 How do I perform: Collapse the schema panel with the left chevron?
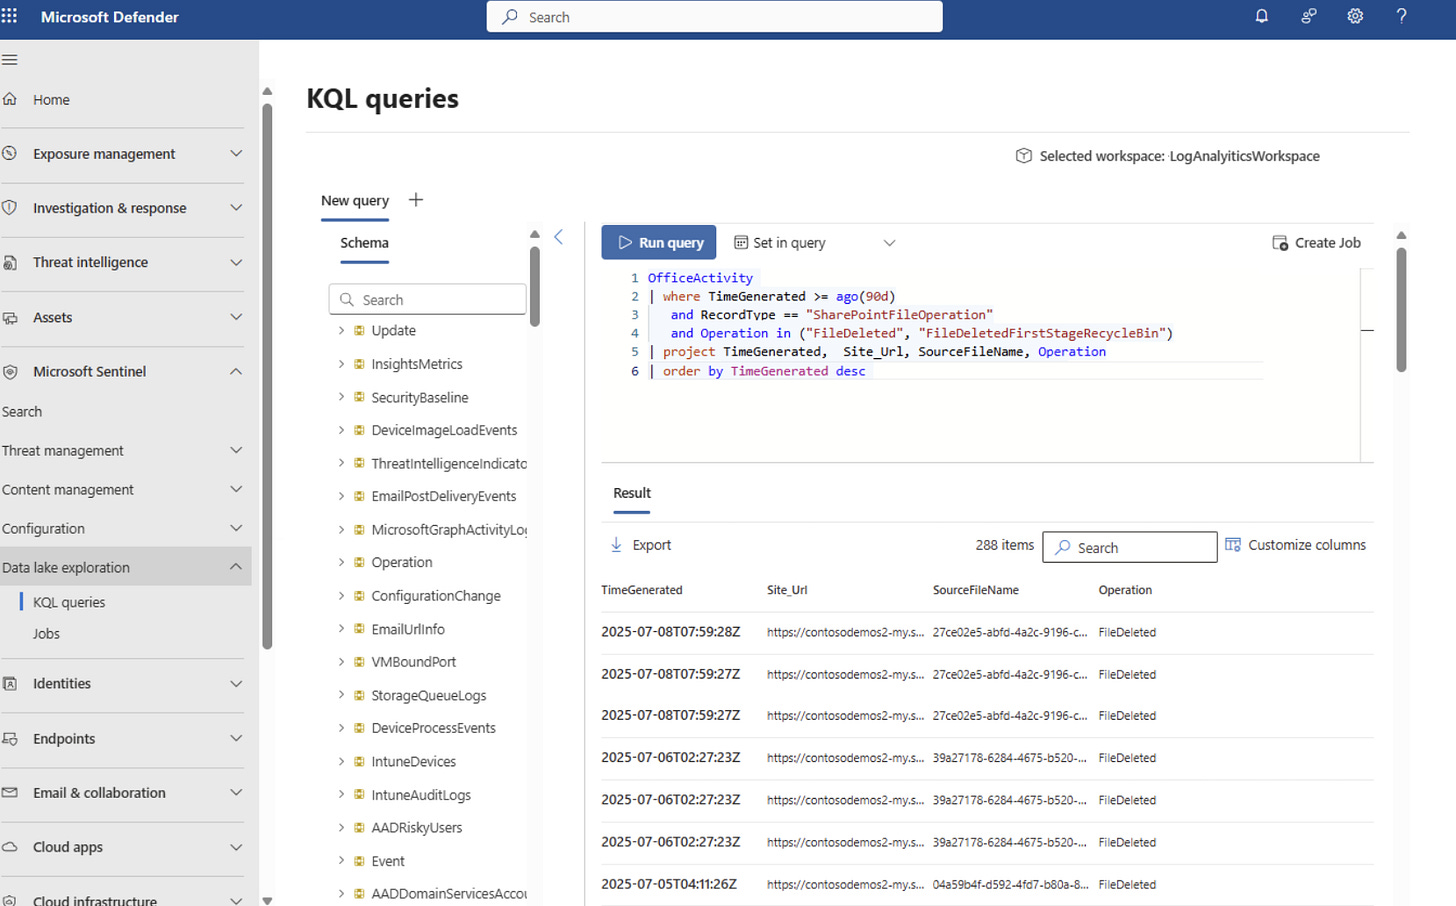[x=559, y=237]
